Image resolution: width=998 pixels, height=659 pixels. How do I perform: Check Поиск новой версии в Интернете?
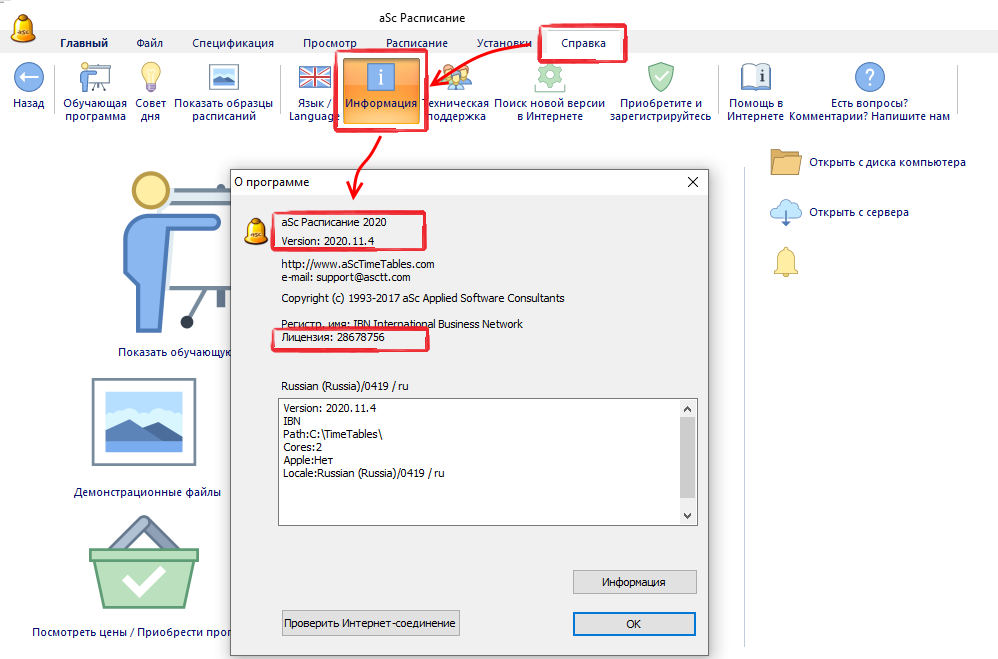click(549, 78)
